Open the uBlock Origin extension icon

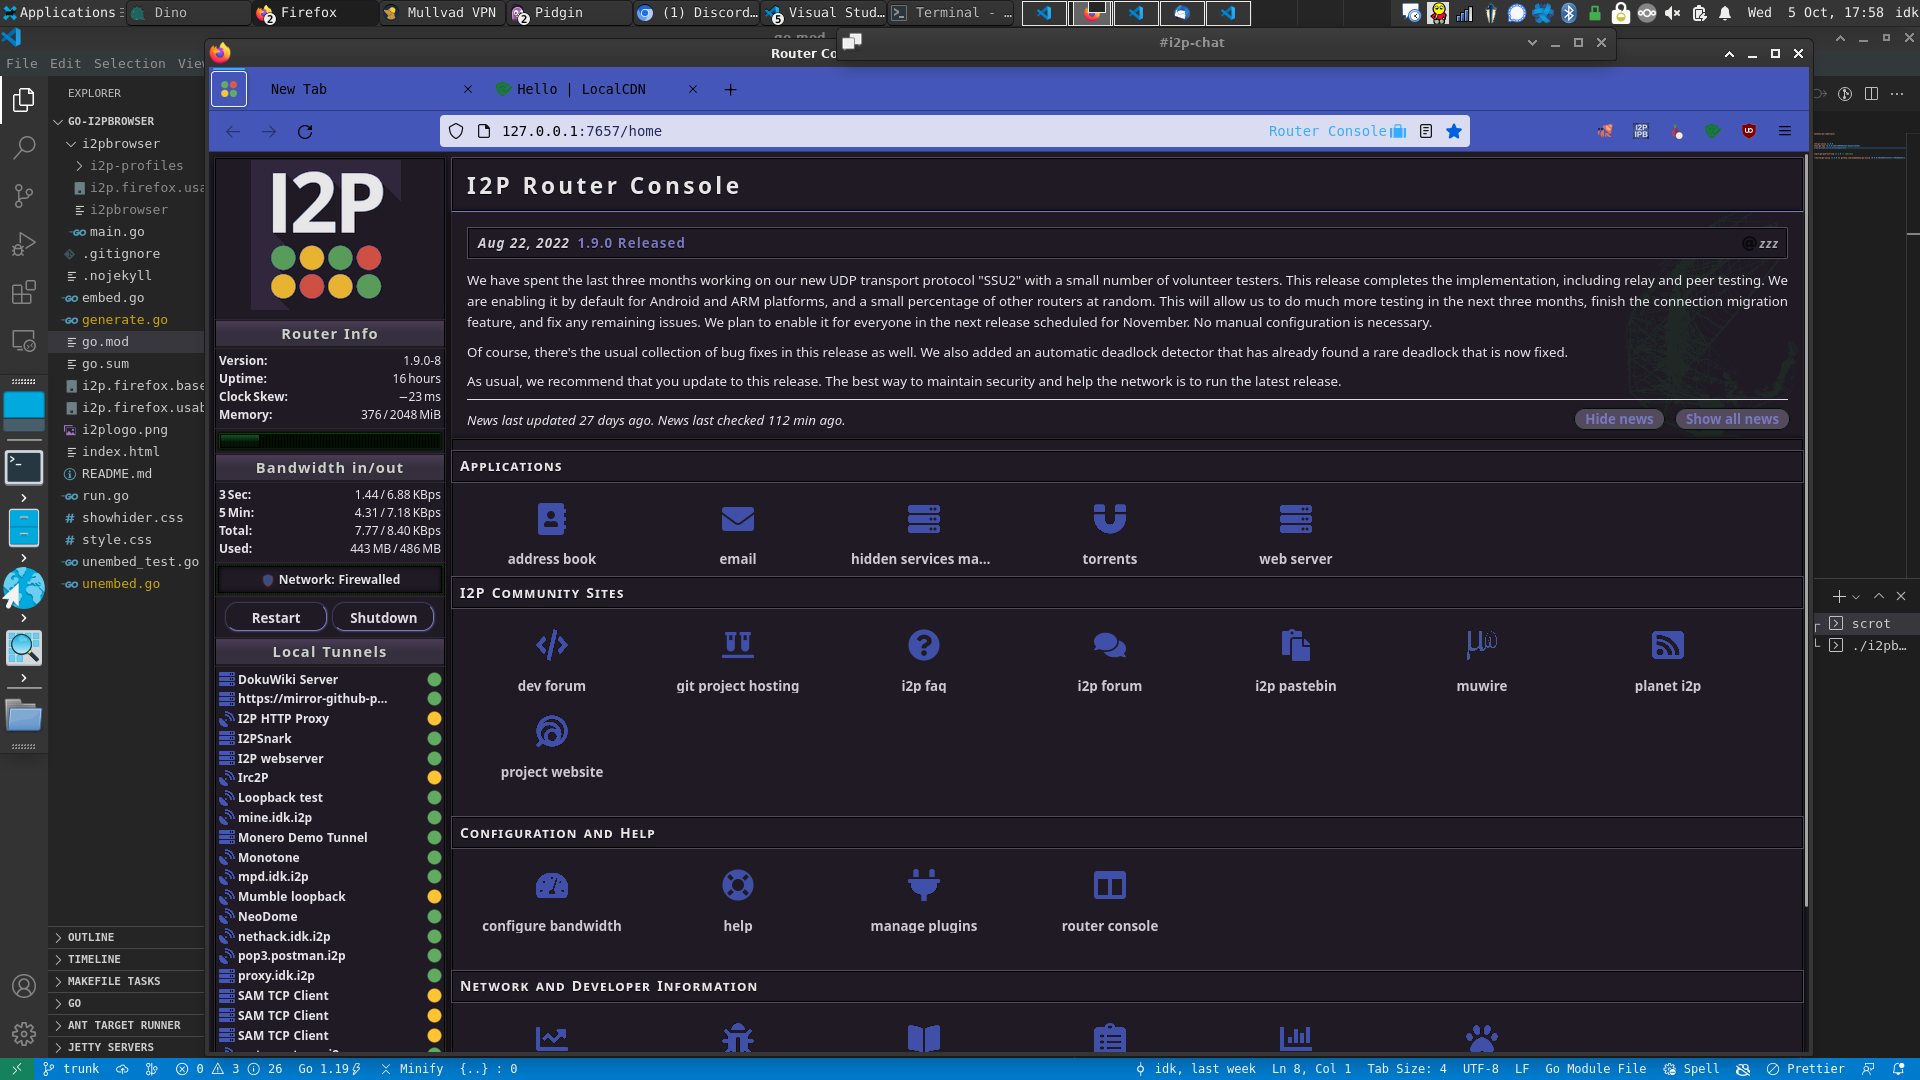tap(1748, 131)
